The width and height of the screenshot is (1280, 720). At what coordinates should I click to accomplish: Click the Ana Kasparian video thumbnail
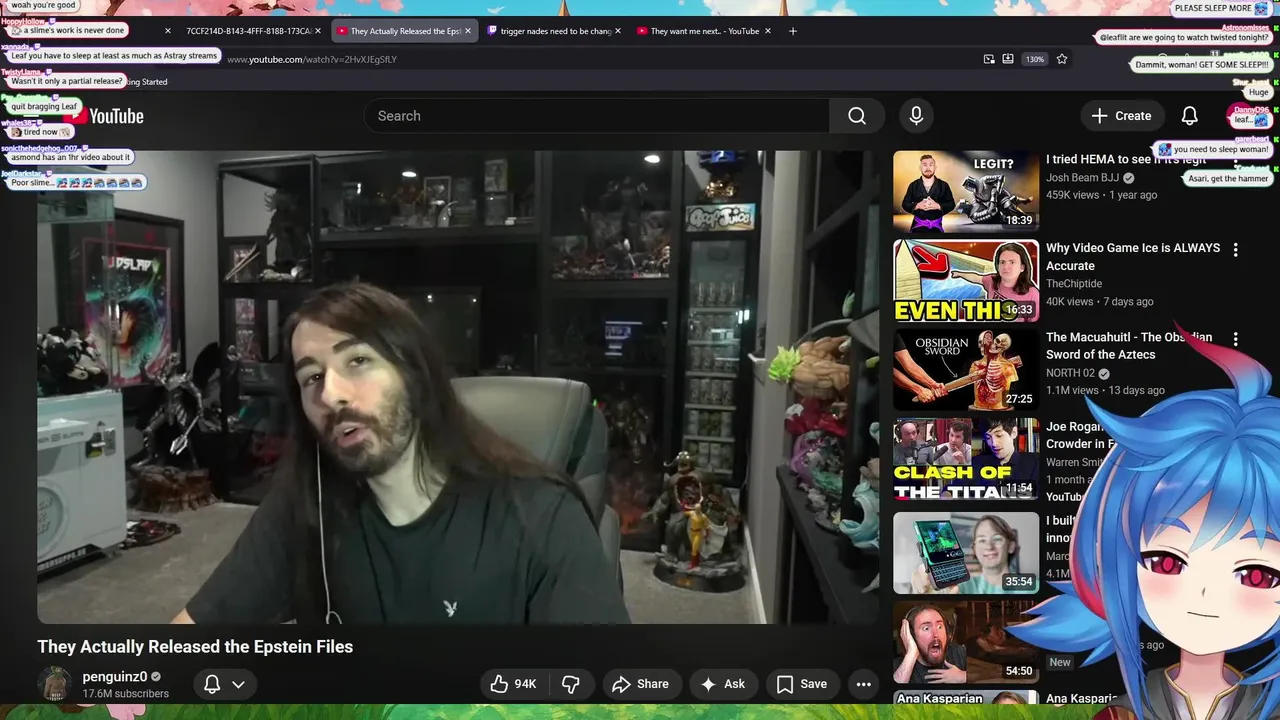966,698
